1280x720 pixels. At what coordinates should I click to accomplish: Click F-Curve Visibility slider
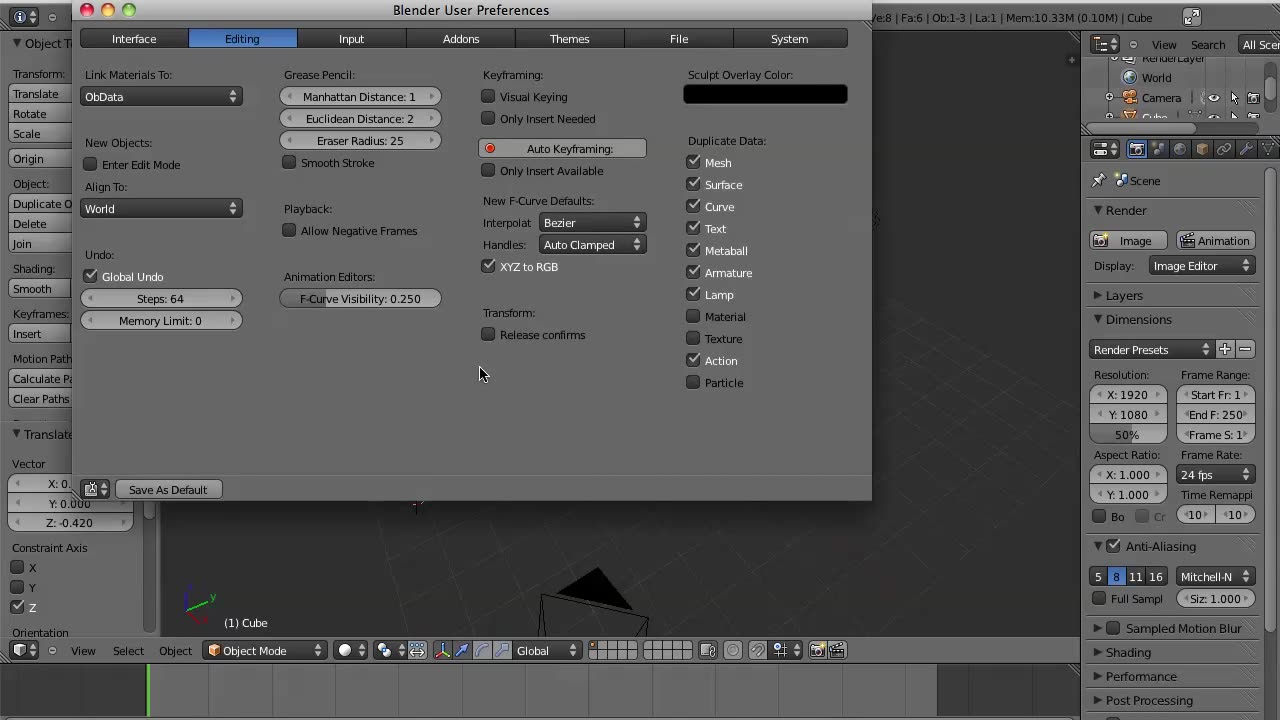(360, 299)
